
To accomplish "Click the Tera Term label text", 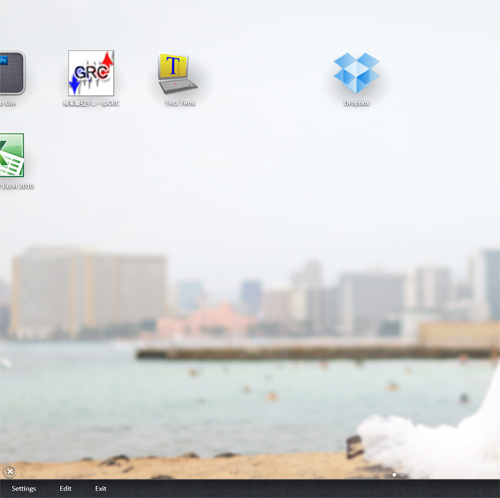I will click(180, 104).
